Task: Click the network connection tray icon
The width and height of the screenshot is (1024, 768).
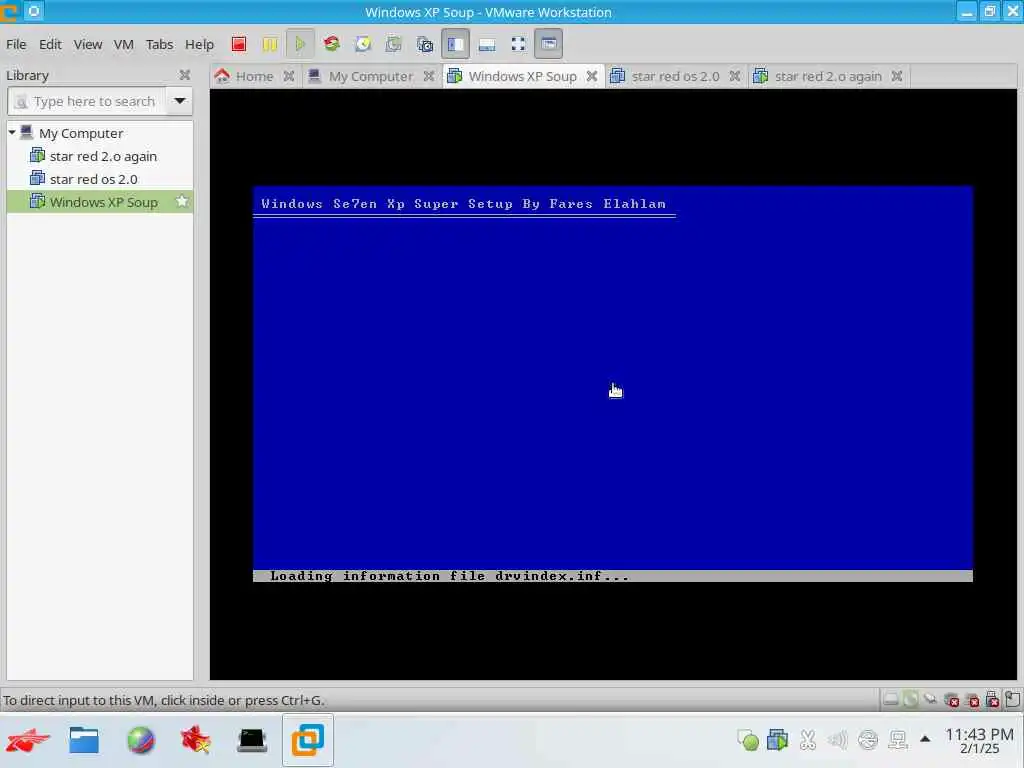Action: (x=898, y=740)
